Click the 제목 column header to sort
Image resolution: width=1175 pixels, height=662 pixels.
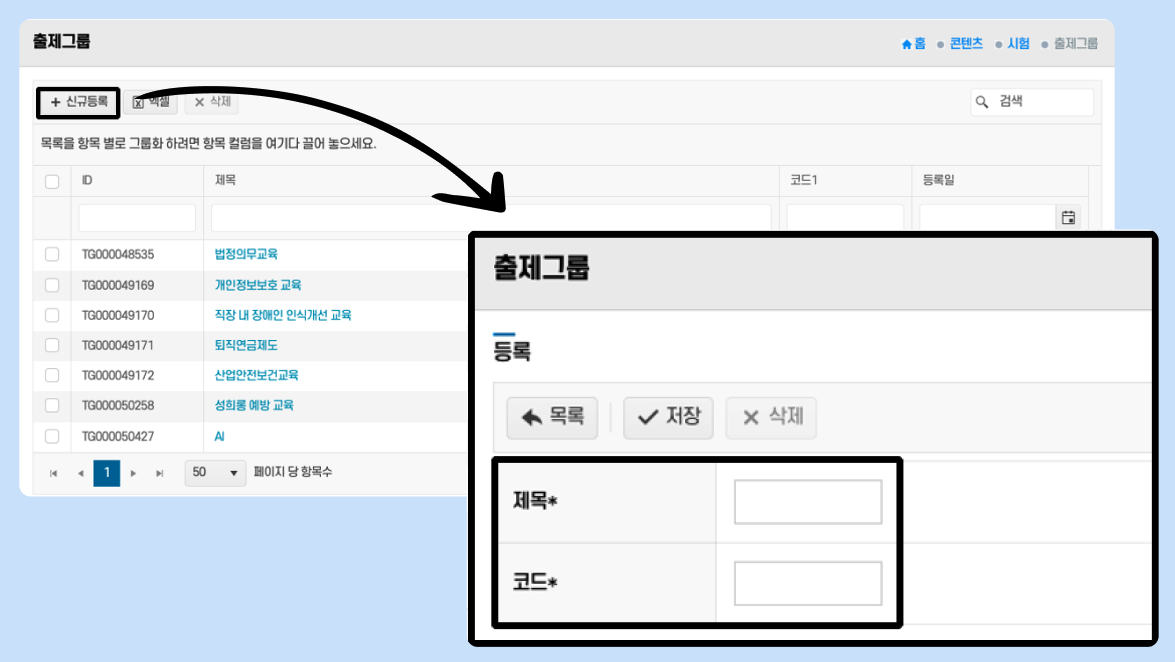pyautogui.click(x=225, y=181)
